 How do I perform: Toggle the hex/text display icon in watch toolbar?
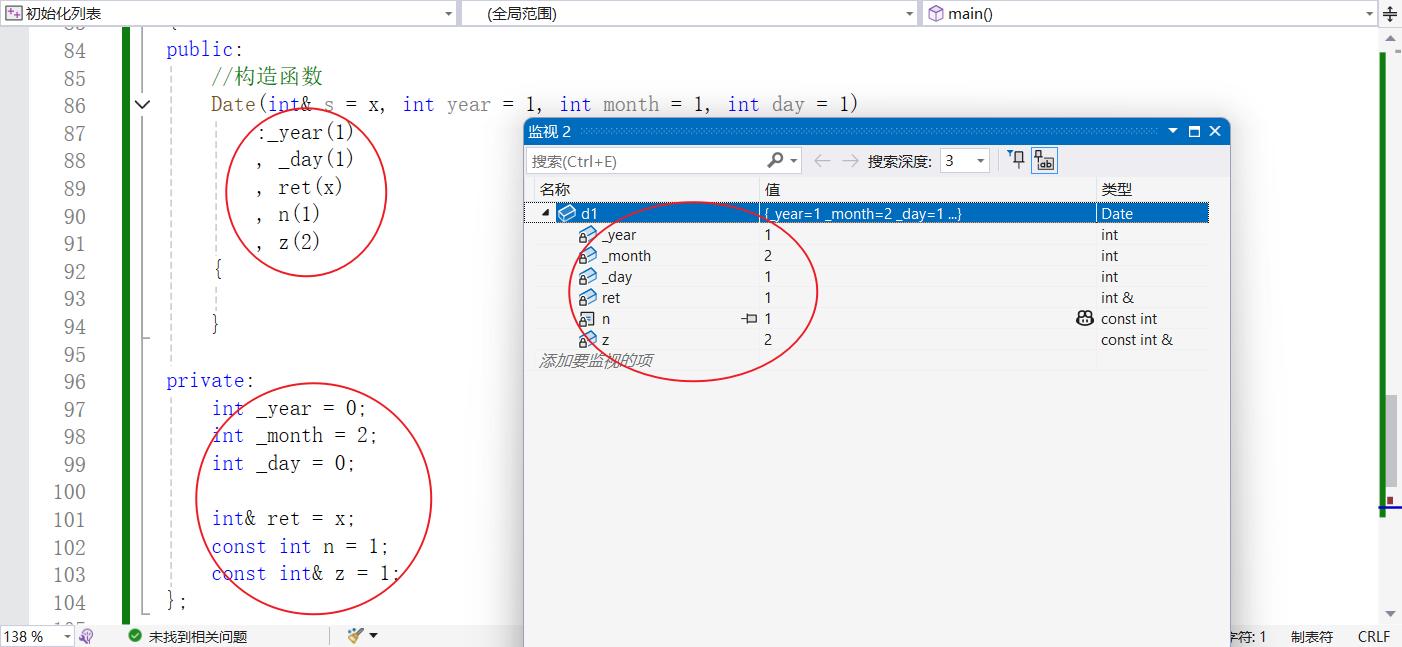click(x=1045, y=160)
